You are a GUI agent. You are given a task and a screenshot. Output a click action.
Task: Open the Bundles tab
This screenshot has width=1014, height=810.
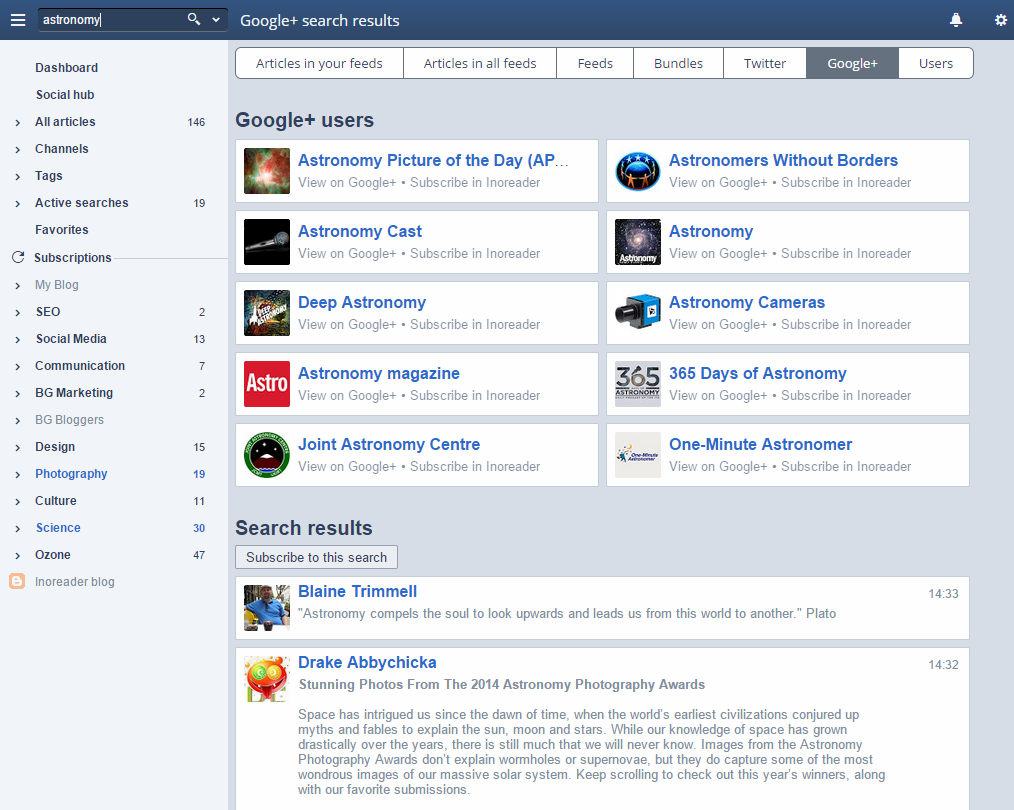pos(678,63)
